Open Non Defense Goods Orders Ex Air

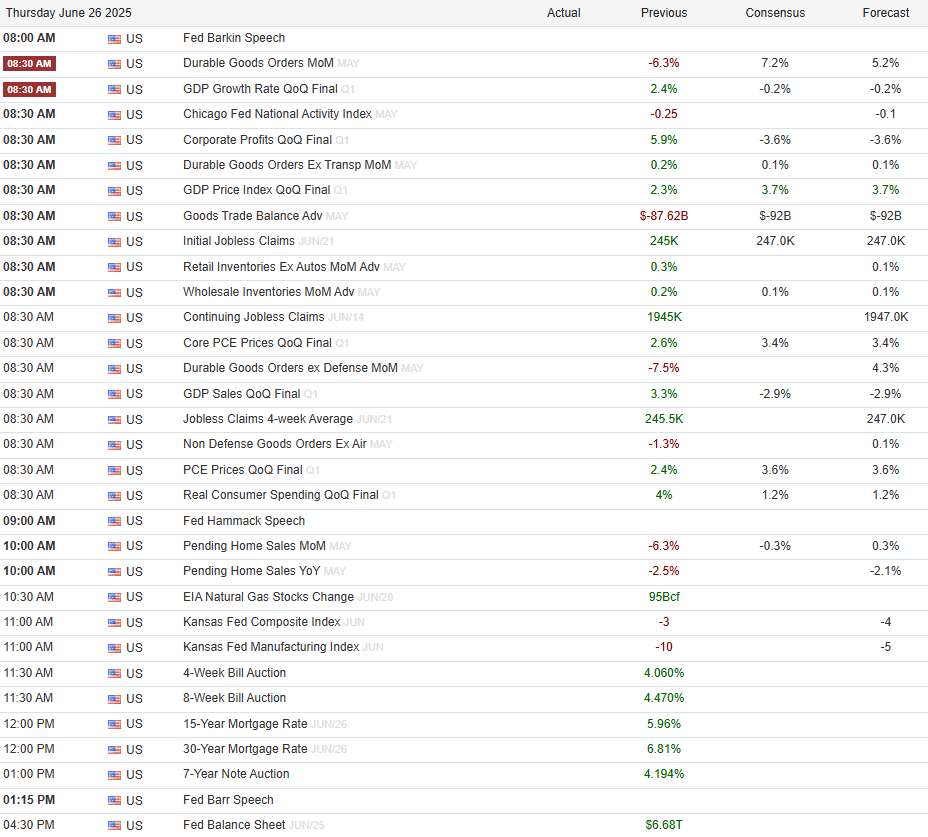pos(275,443)
